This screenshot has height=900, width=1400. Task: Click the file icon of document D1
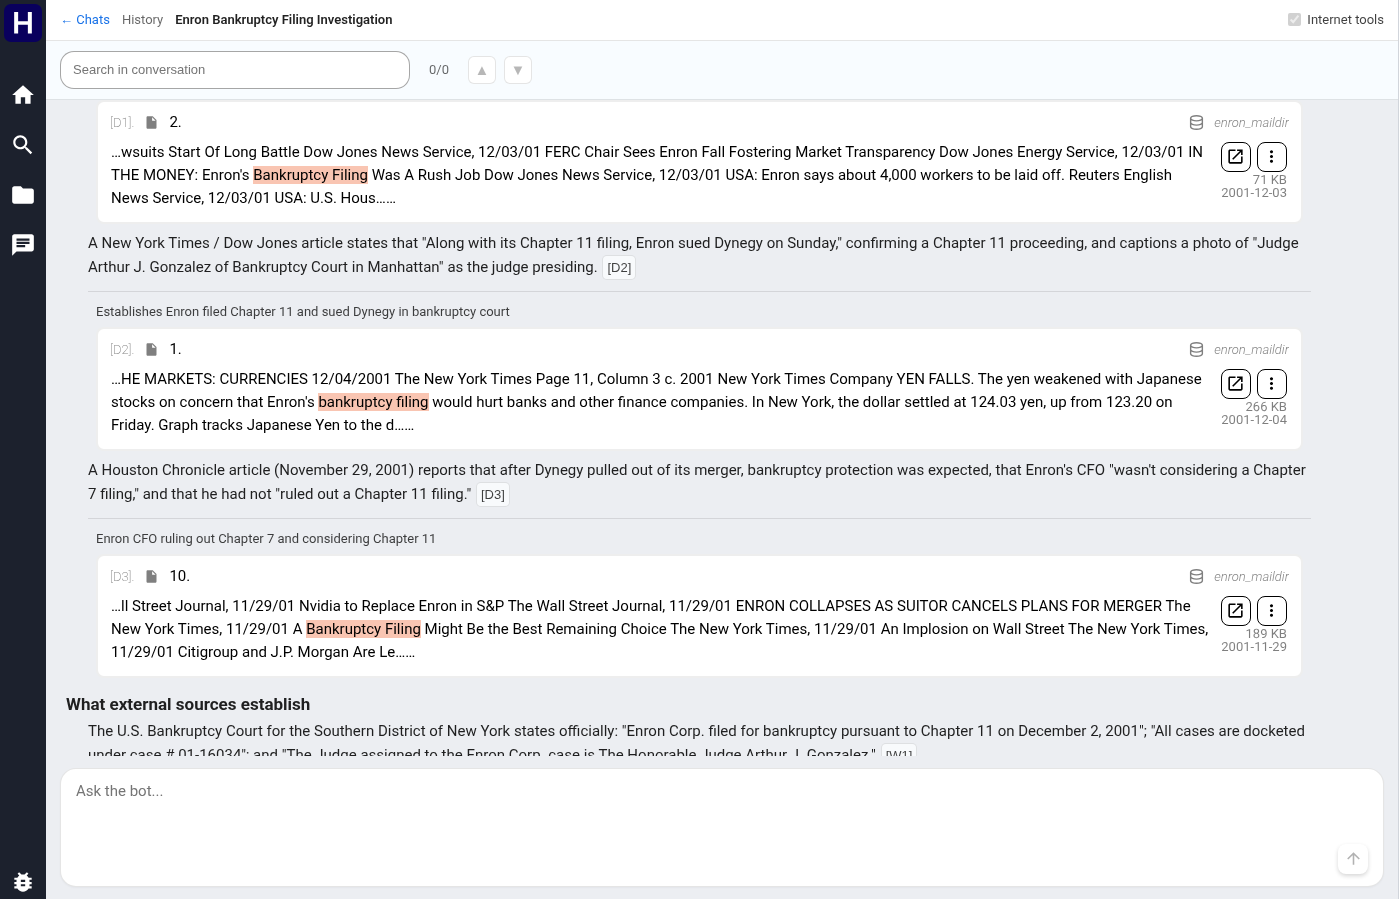[x=152, y=122]
